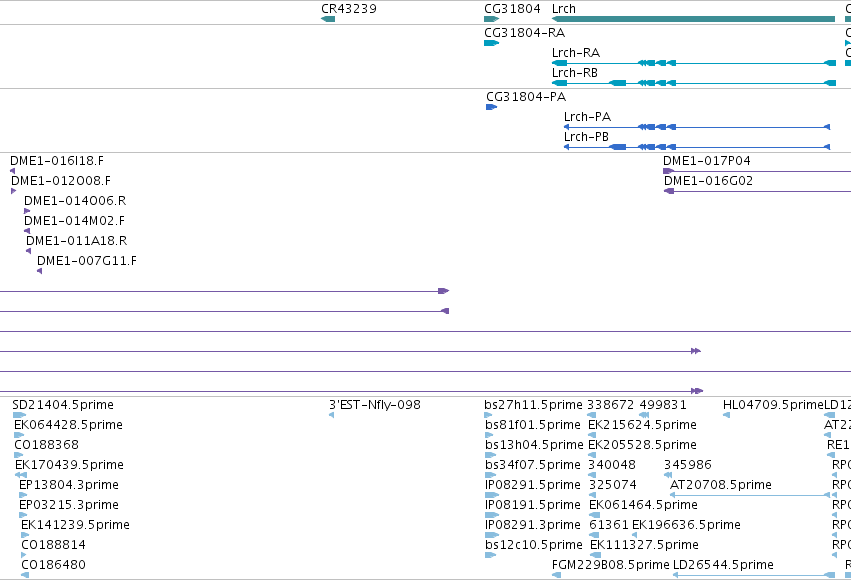Select the CG31804 gene label
851x580 pixels.
coord(512,9)
